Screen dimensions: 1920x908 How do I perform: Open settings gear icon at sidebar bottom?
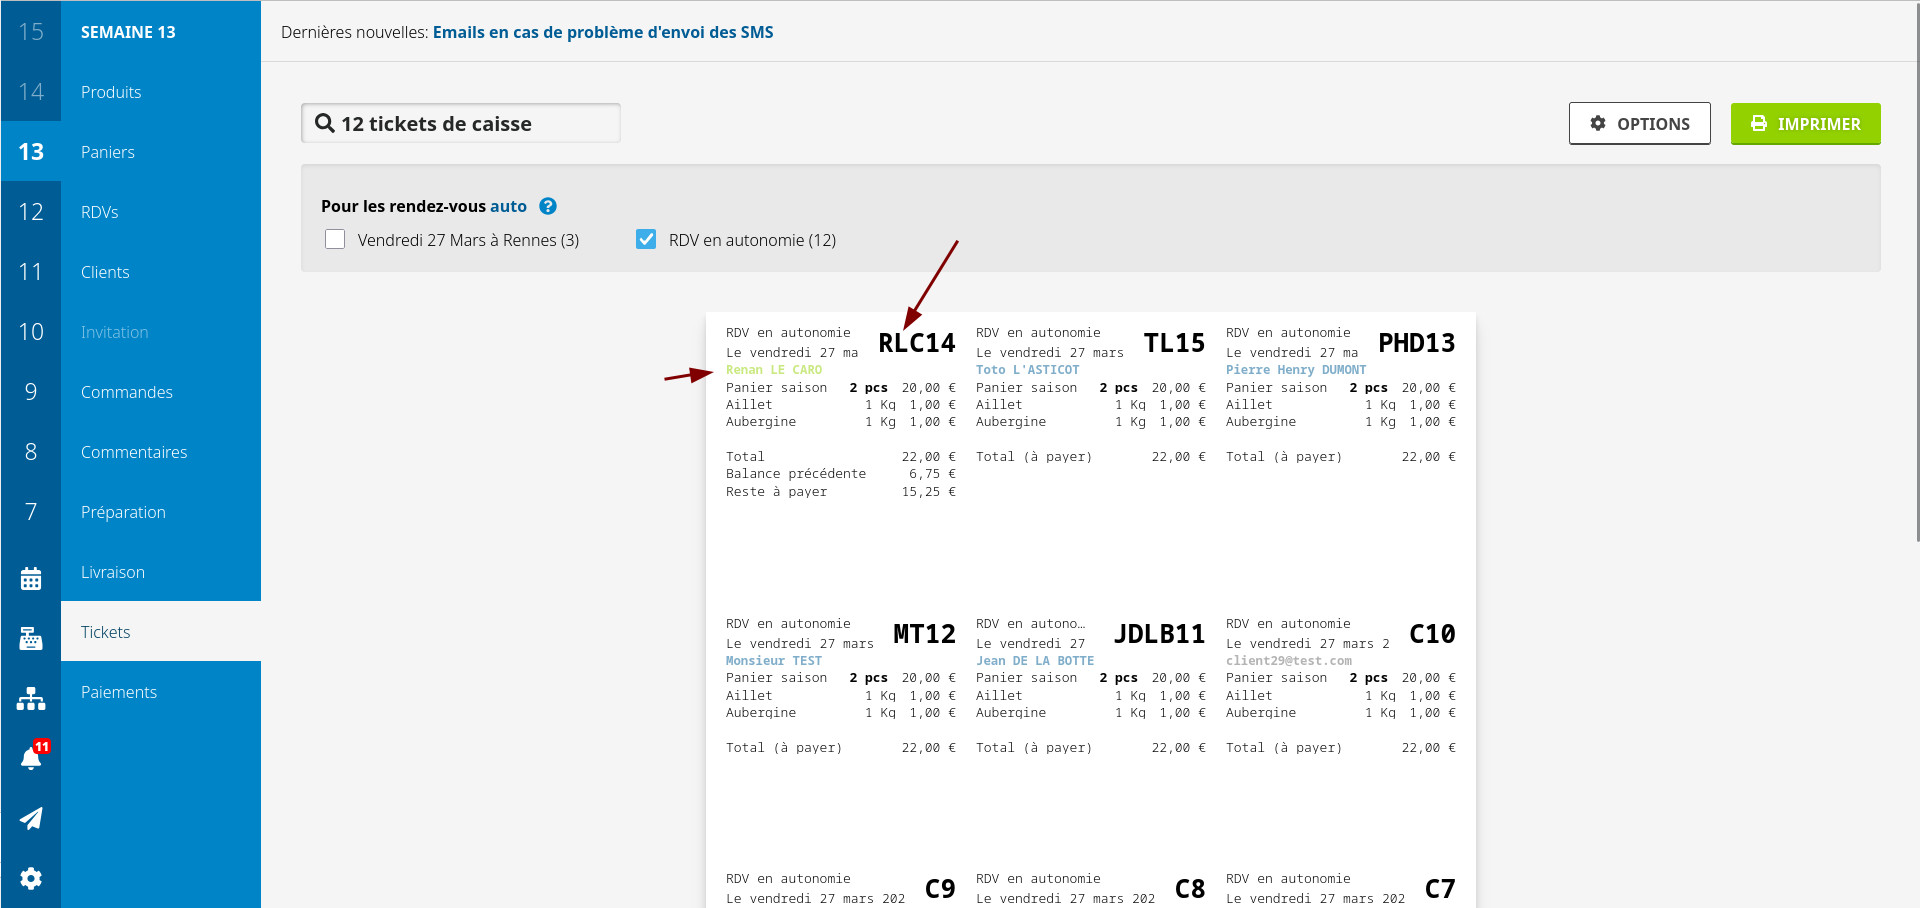point(31,878)
